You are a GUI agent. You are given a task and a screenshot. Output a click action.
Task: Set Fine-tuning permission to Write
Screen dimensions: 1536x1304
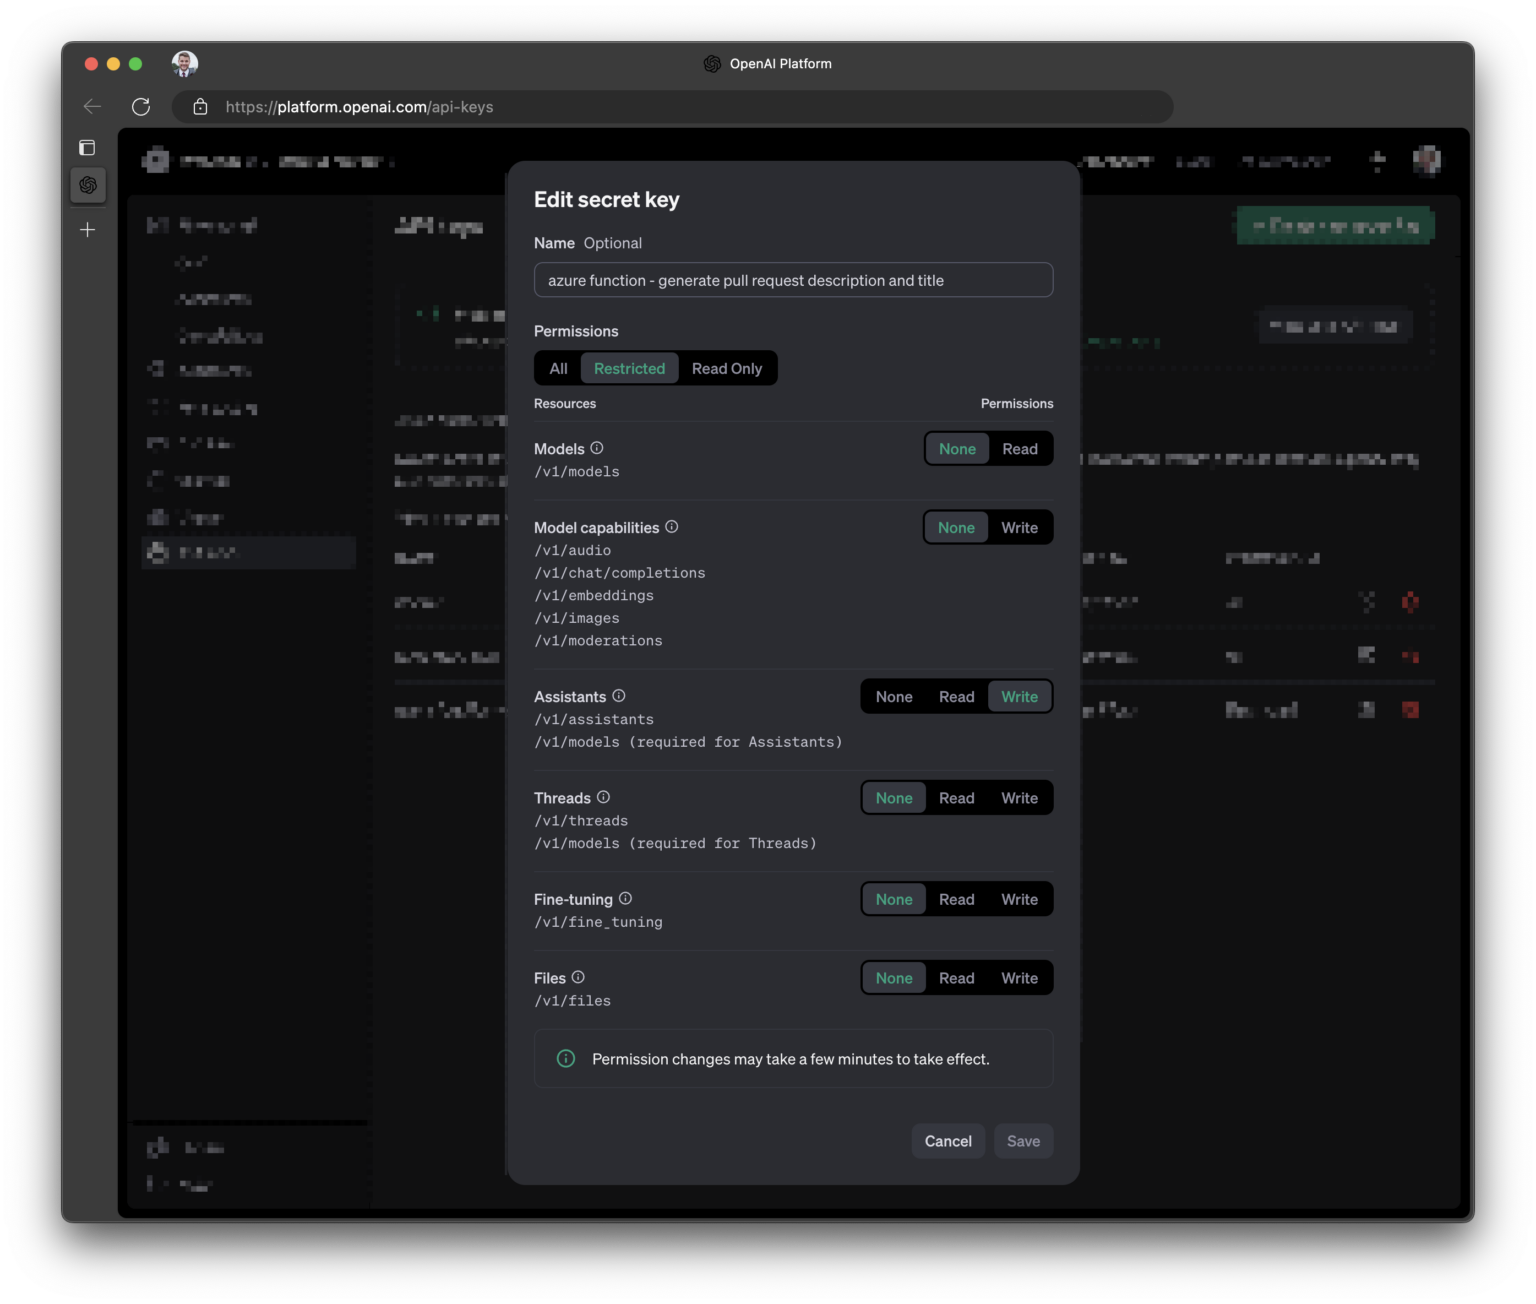pos(1020,899)
